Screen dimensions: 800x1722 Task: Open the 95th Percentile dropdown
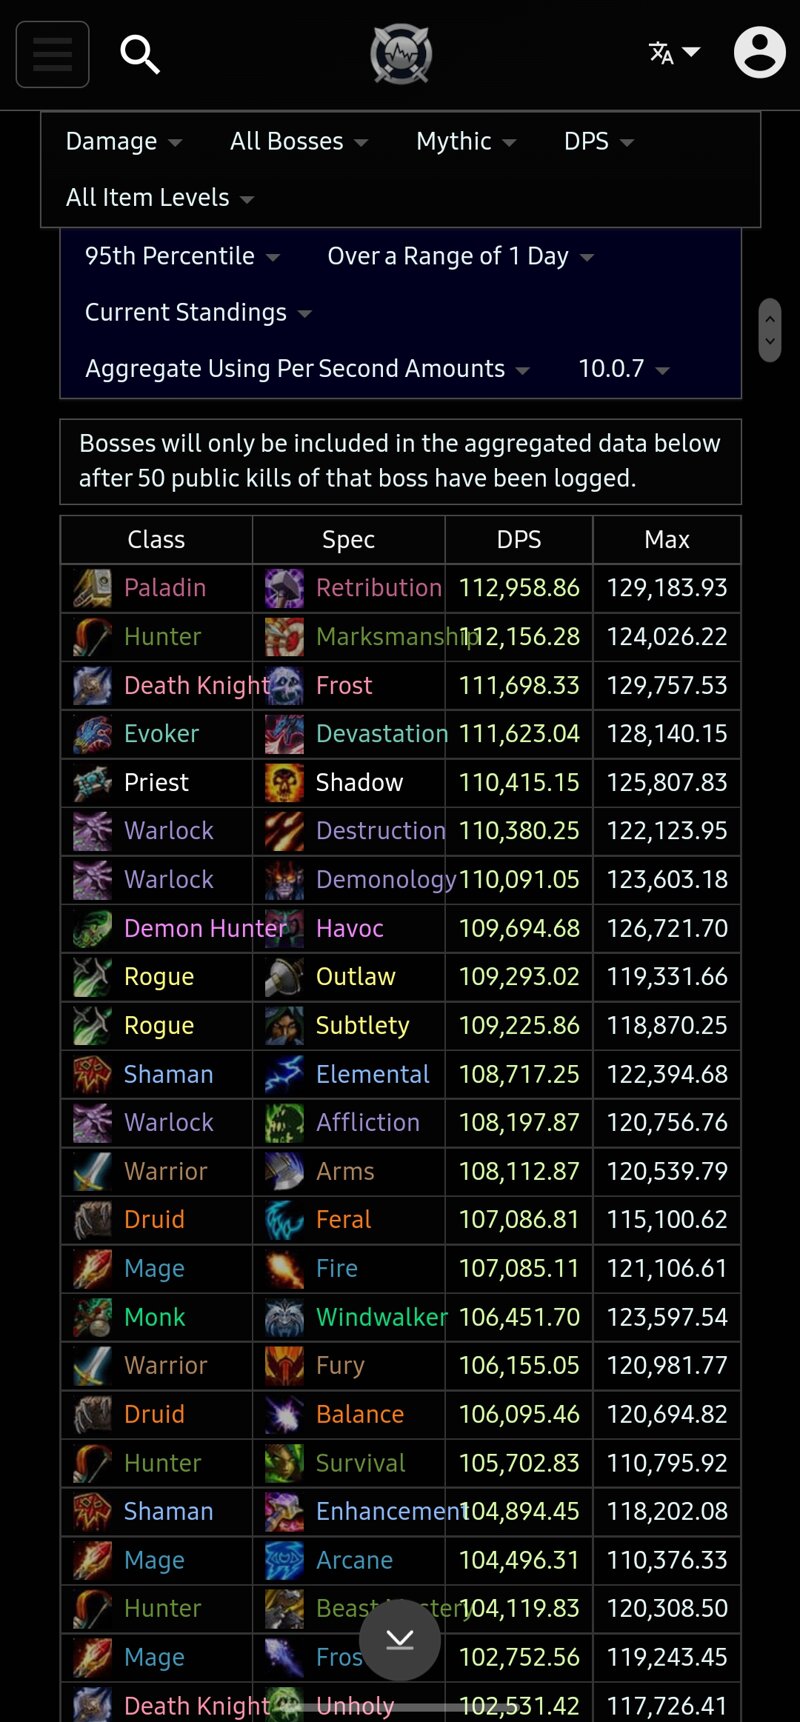[182, 257]
